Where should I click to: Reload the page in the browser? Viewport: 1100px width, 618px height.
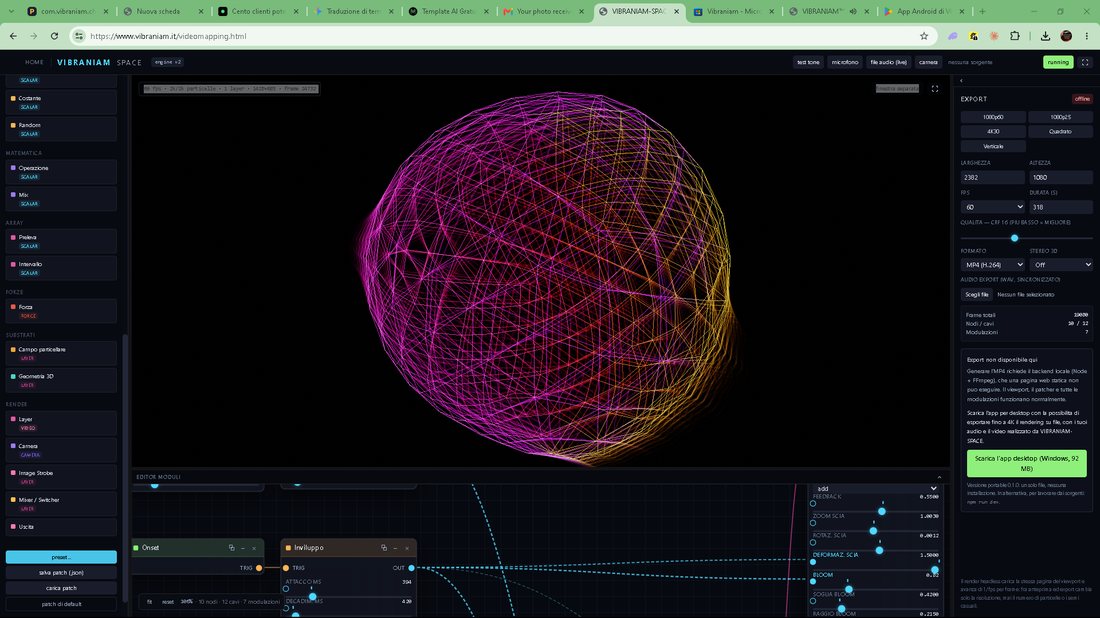[x=54, y=36]
